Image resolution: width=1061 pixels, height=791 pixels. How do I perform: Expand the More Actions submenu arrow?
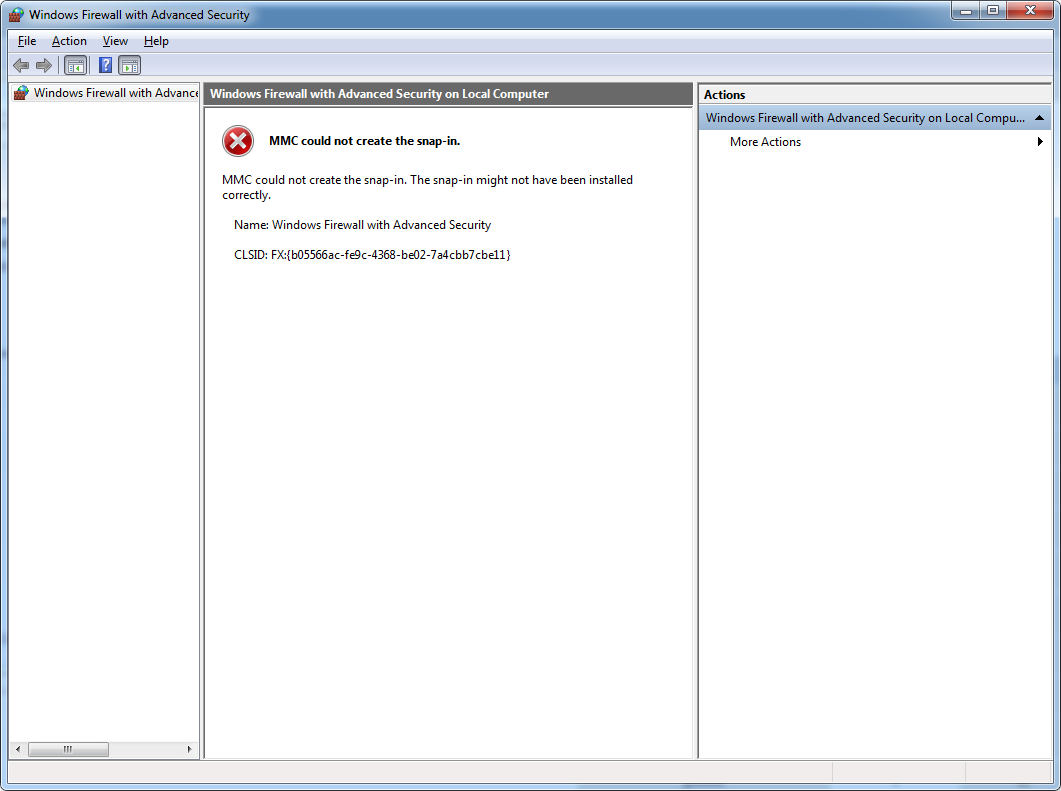point(1040,141)
